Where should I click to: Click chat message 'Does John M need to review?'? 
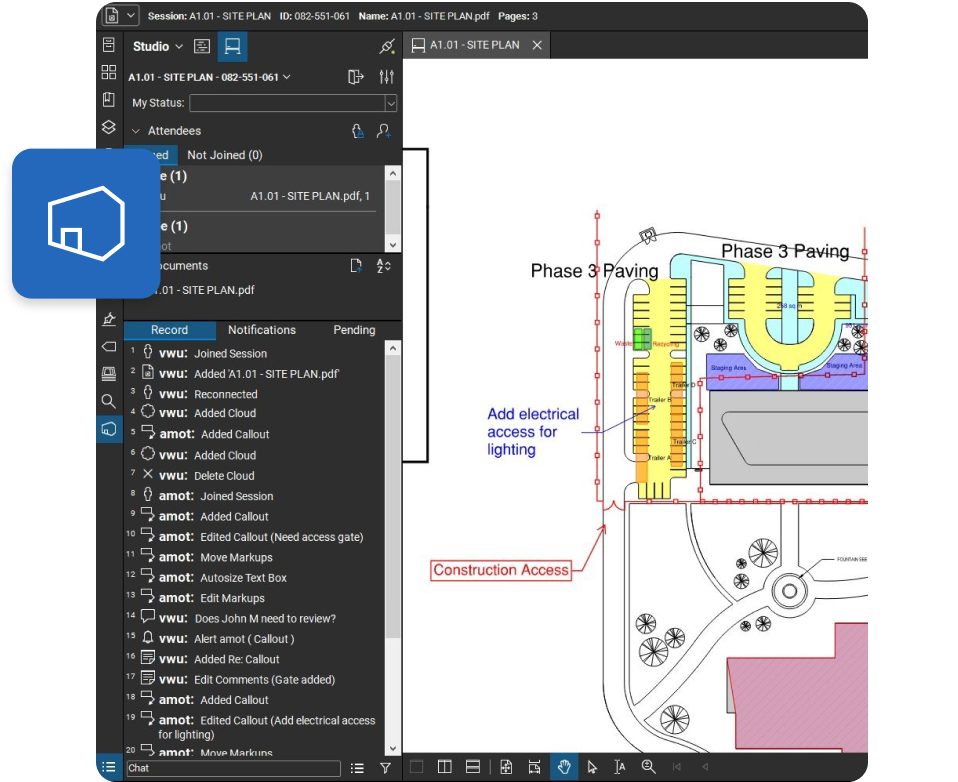coord(247,618)
